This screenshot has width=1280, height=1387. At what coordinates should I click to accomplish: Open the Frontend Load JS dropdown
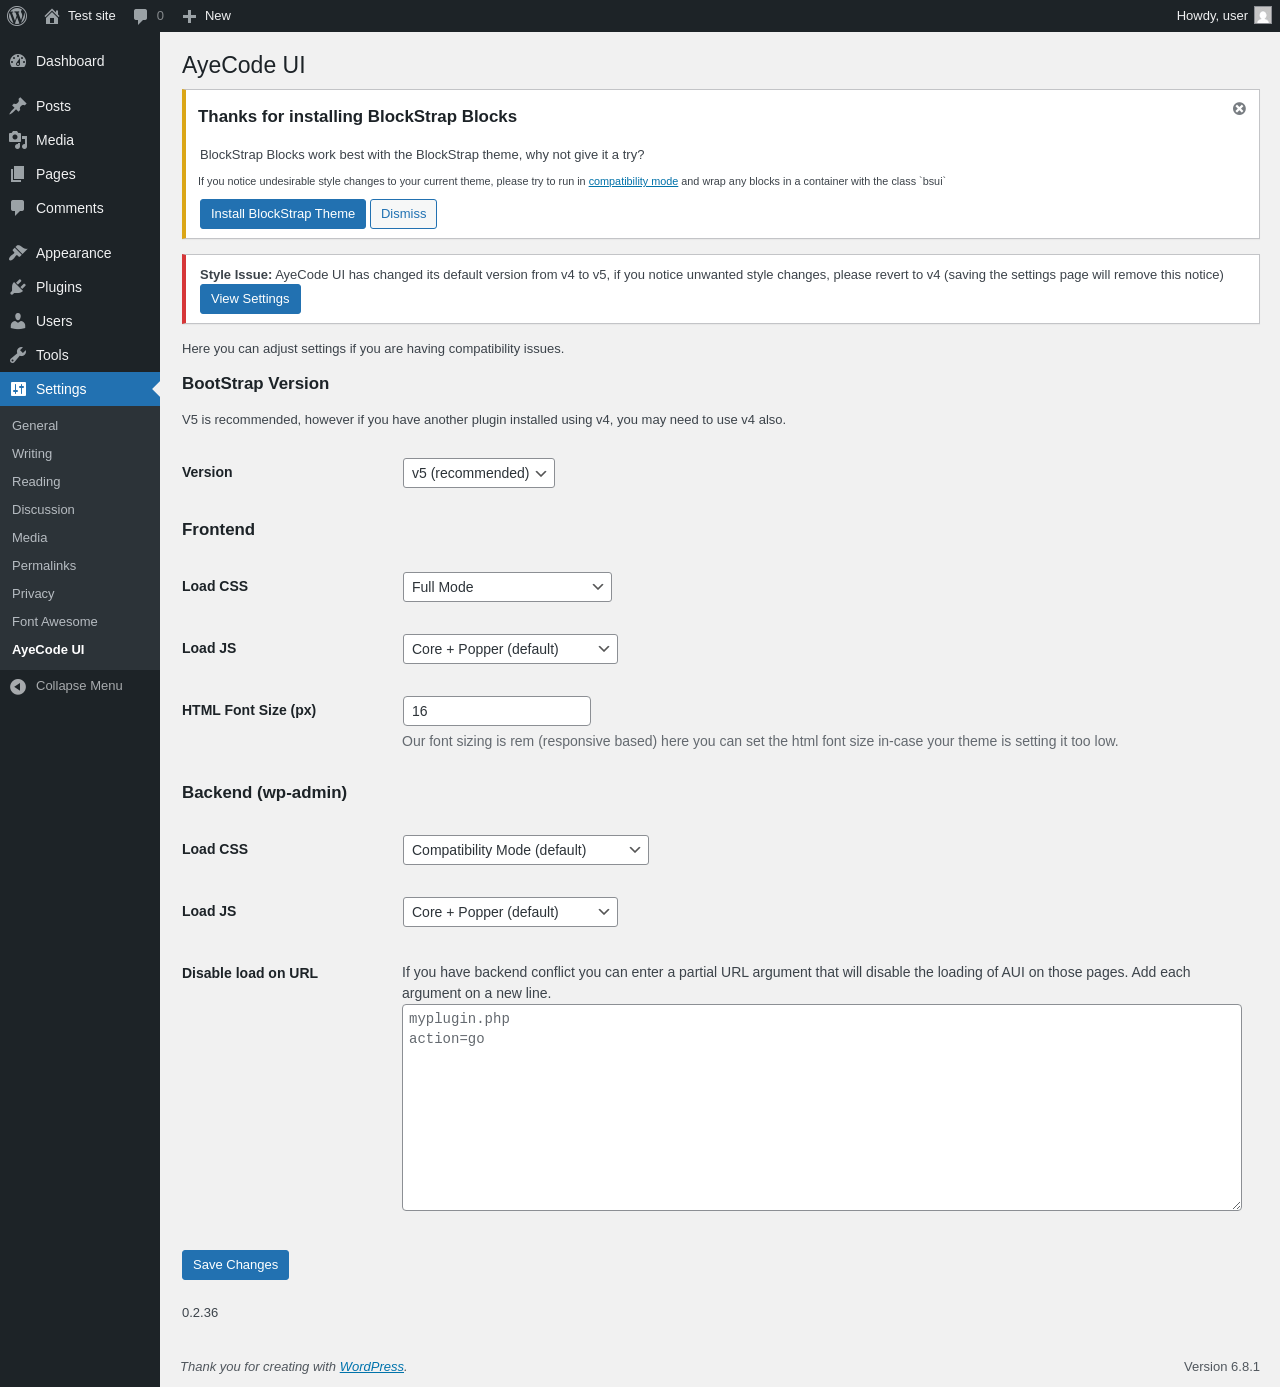pos(510,649)
